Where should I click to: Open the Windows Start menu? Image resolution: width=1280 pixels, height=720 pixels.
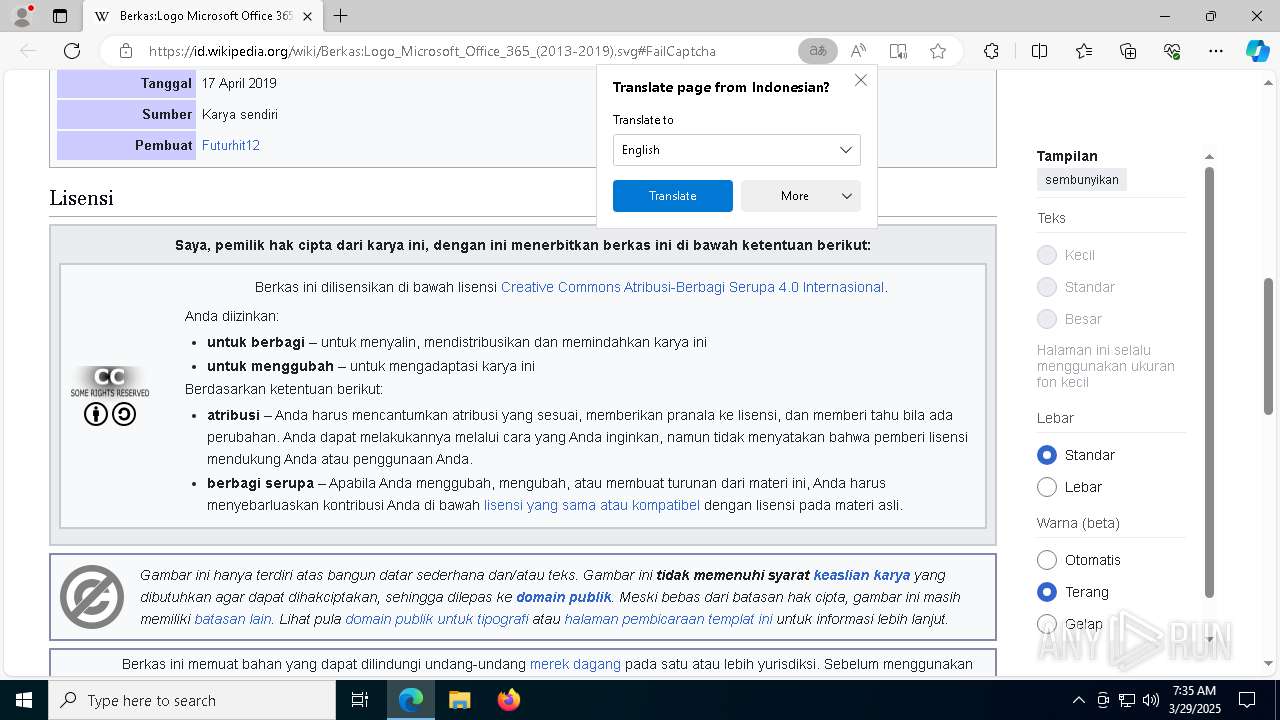pyautogui.click(x=24, y=700)
